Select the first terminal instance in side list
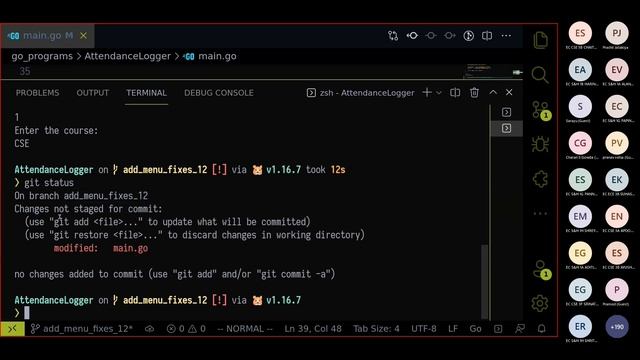 click(506, 112)
